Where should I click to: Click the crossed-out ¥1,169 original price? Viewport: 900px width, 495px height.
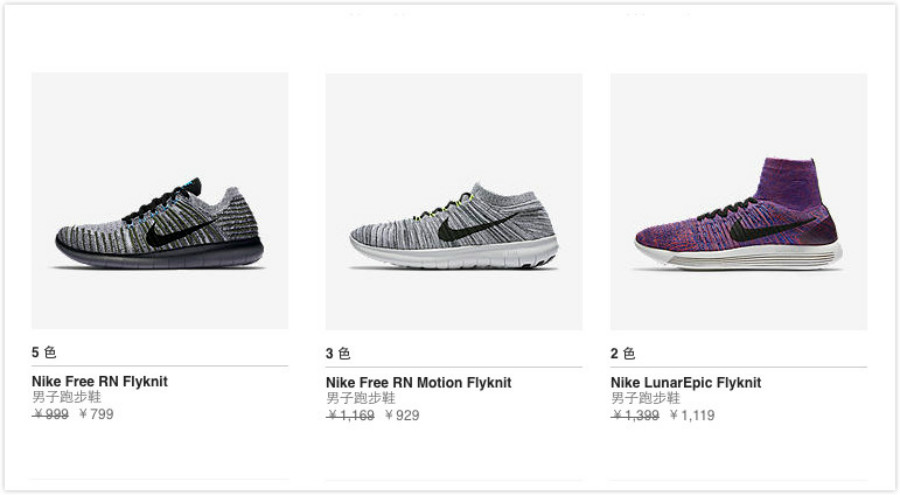pyautogui.click(x=350, y=415)
